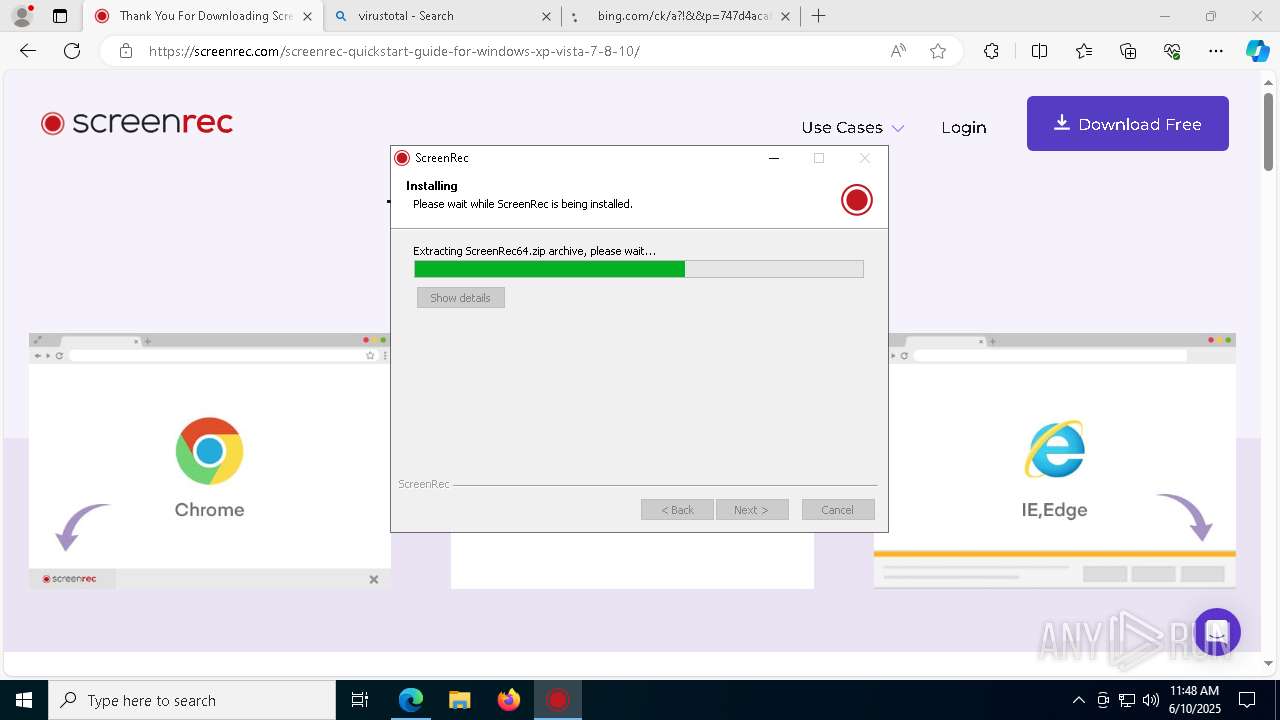View site information lock icon

click(x=126, y=51)
